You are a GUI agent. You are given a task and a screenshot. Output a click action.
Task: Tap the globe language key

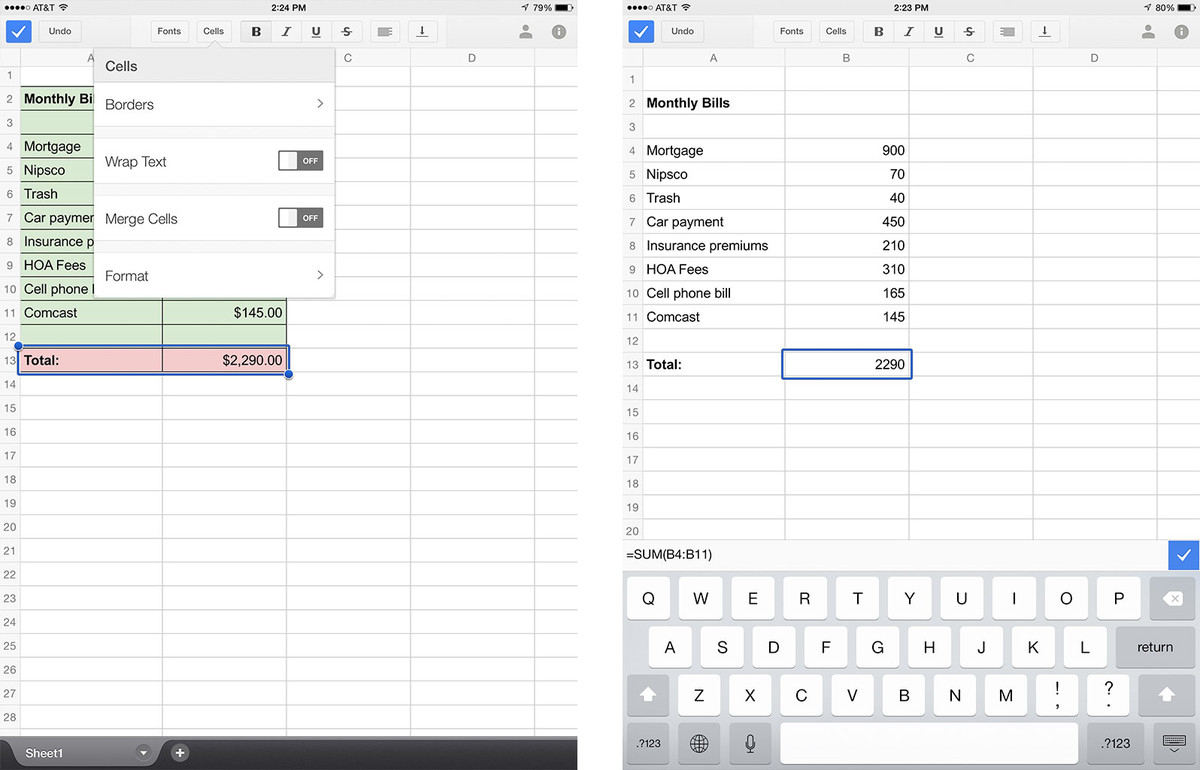click(699, 743)
